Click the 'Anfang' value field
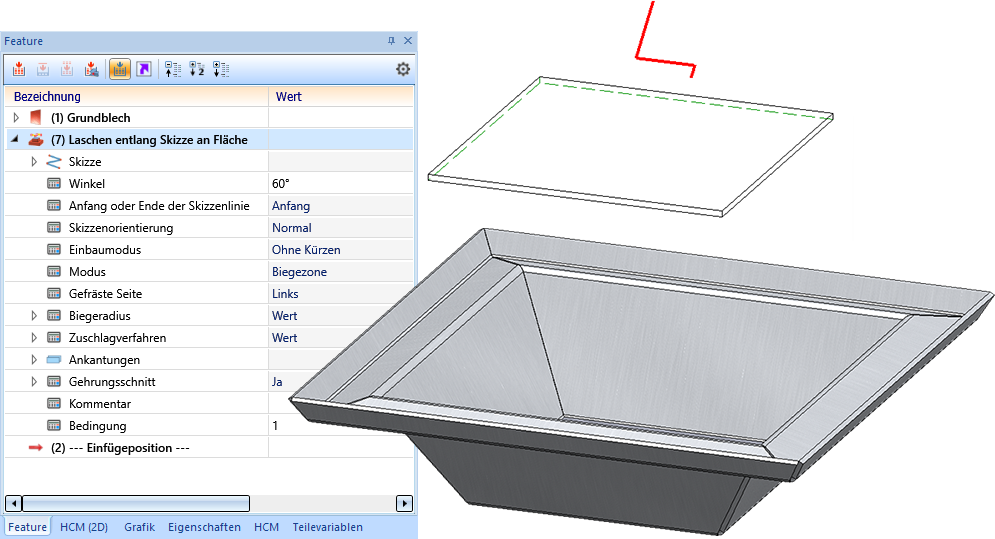995x539 pixels. (341, 206)
